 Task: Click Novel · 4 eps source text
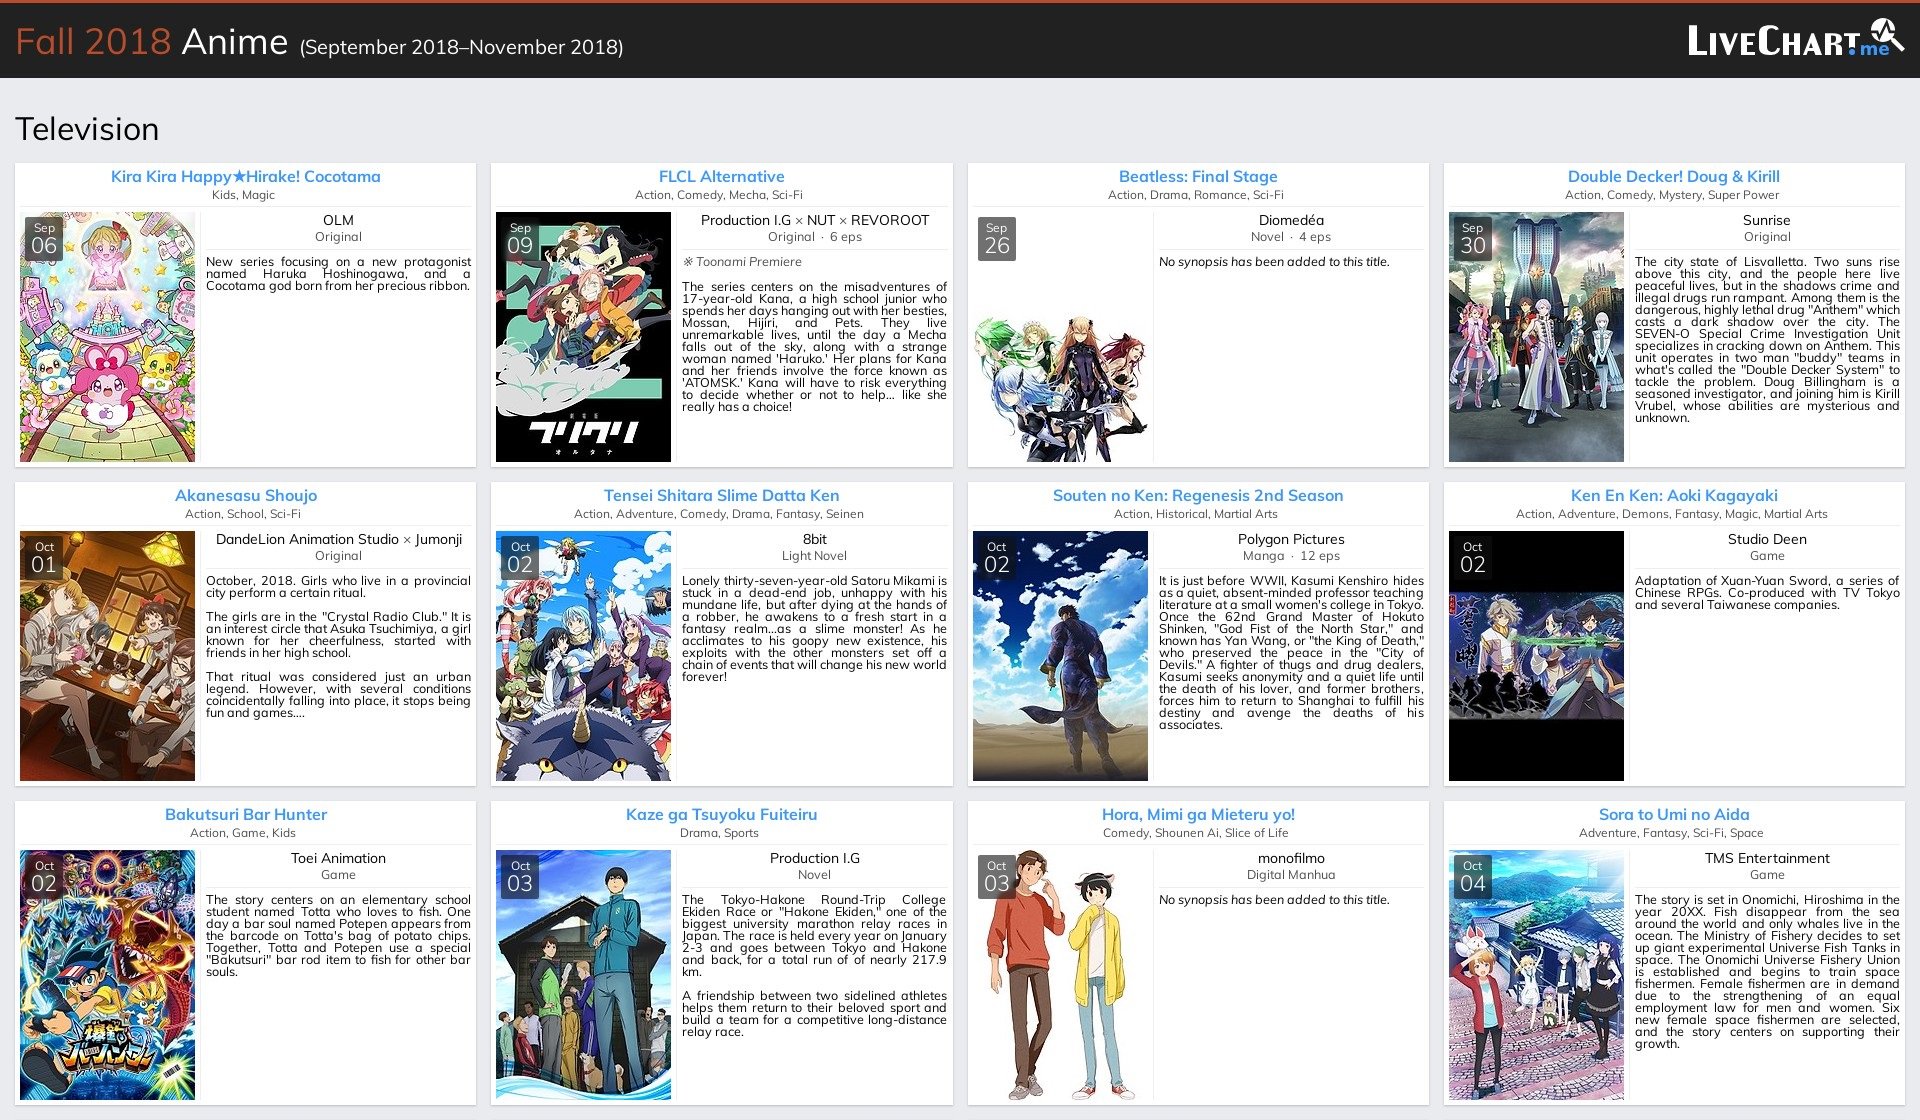coord(1291,237)
